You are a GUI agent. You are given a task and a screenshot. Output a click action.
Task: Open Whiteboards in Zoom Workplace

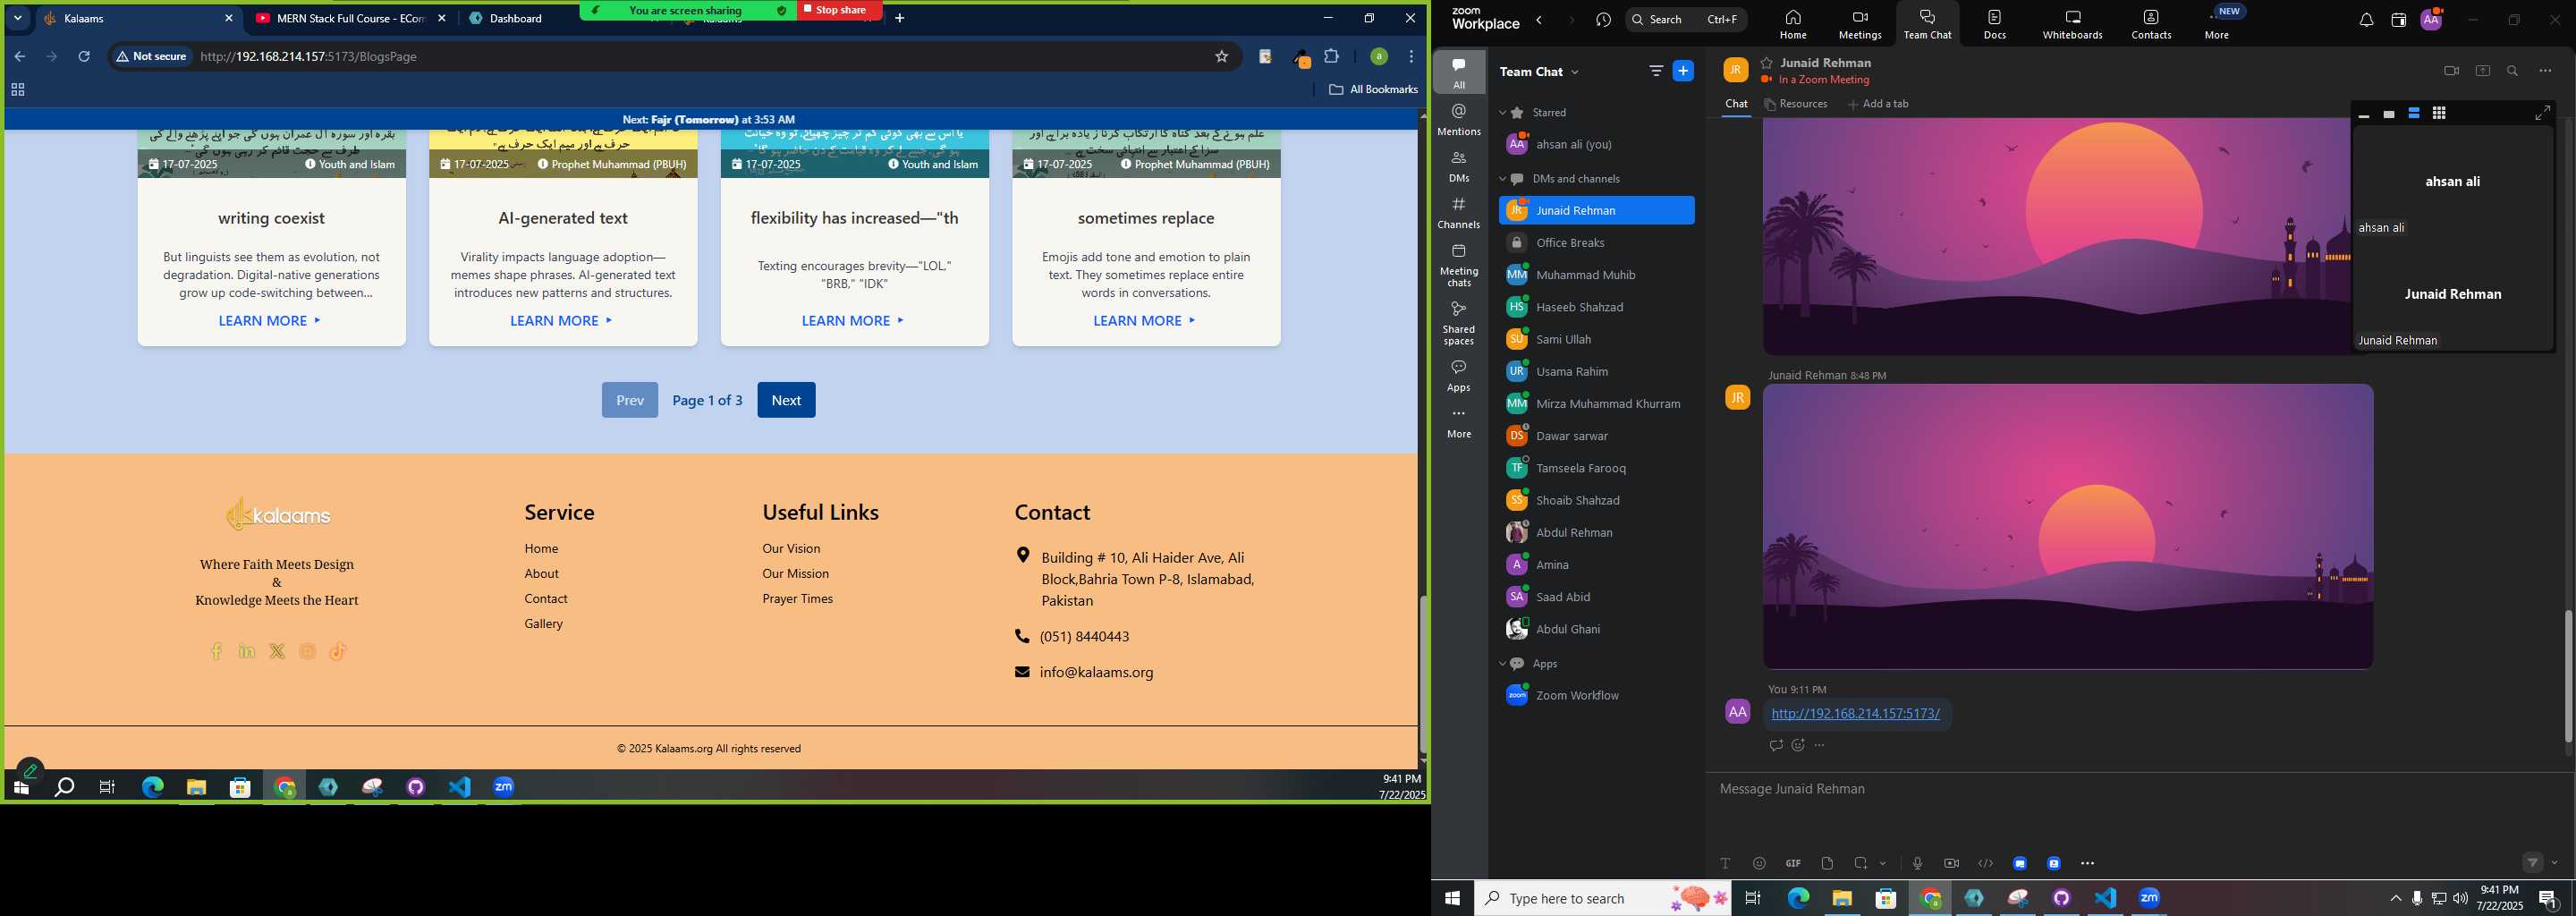2072,24
